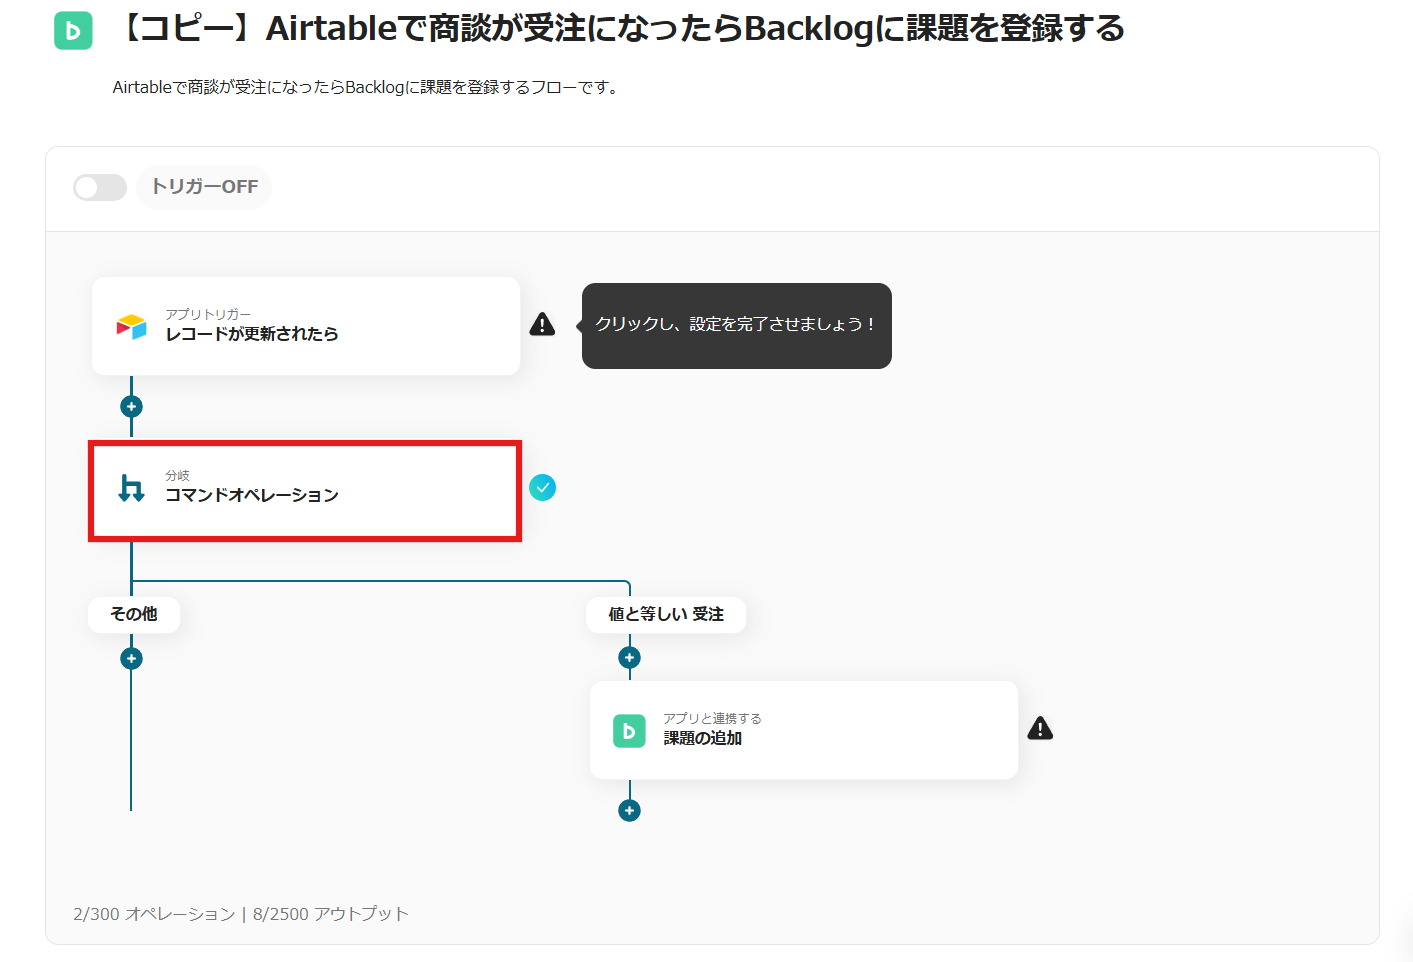Screen dimensions: 1413x962
Task: Click the blue checkmark beside コマンドオペレーション
Action: (542, 487)
